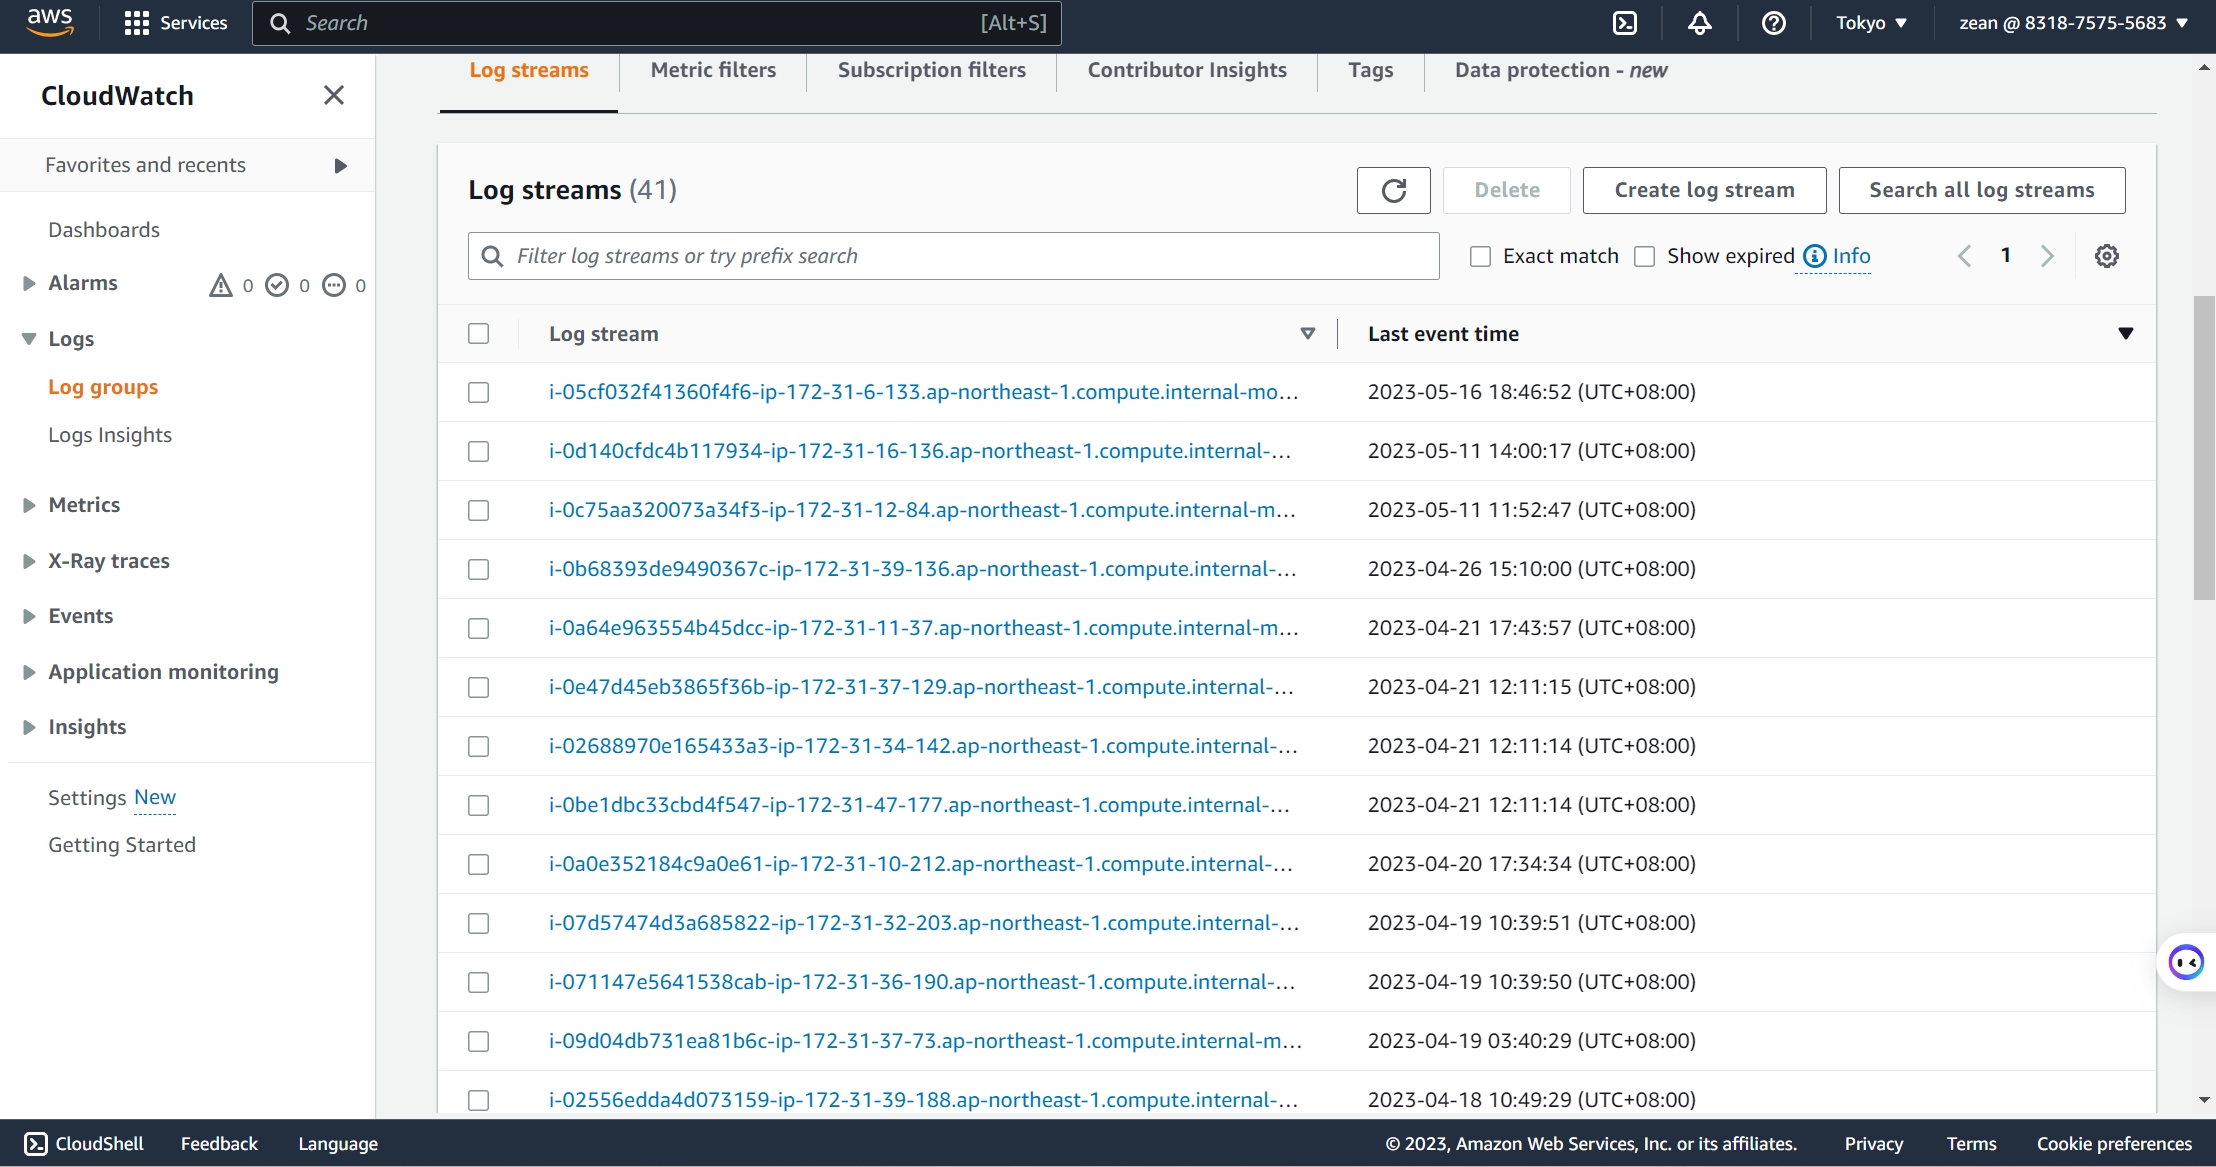The height and width of the screenshot is (1167, 2216).
Task: Switch to the Subscription filters tab
Action: coord(932,70)
